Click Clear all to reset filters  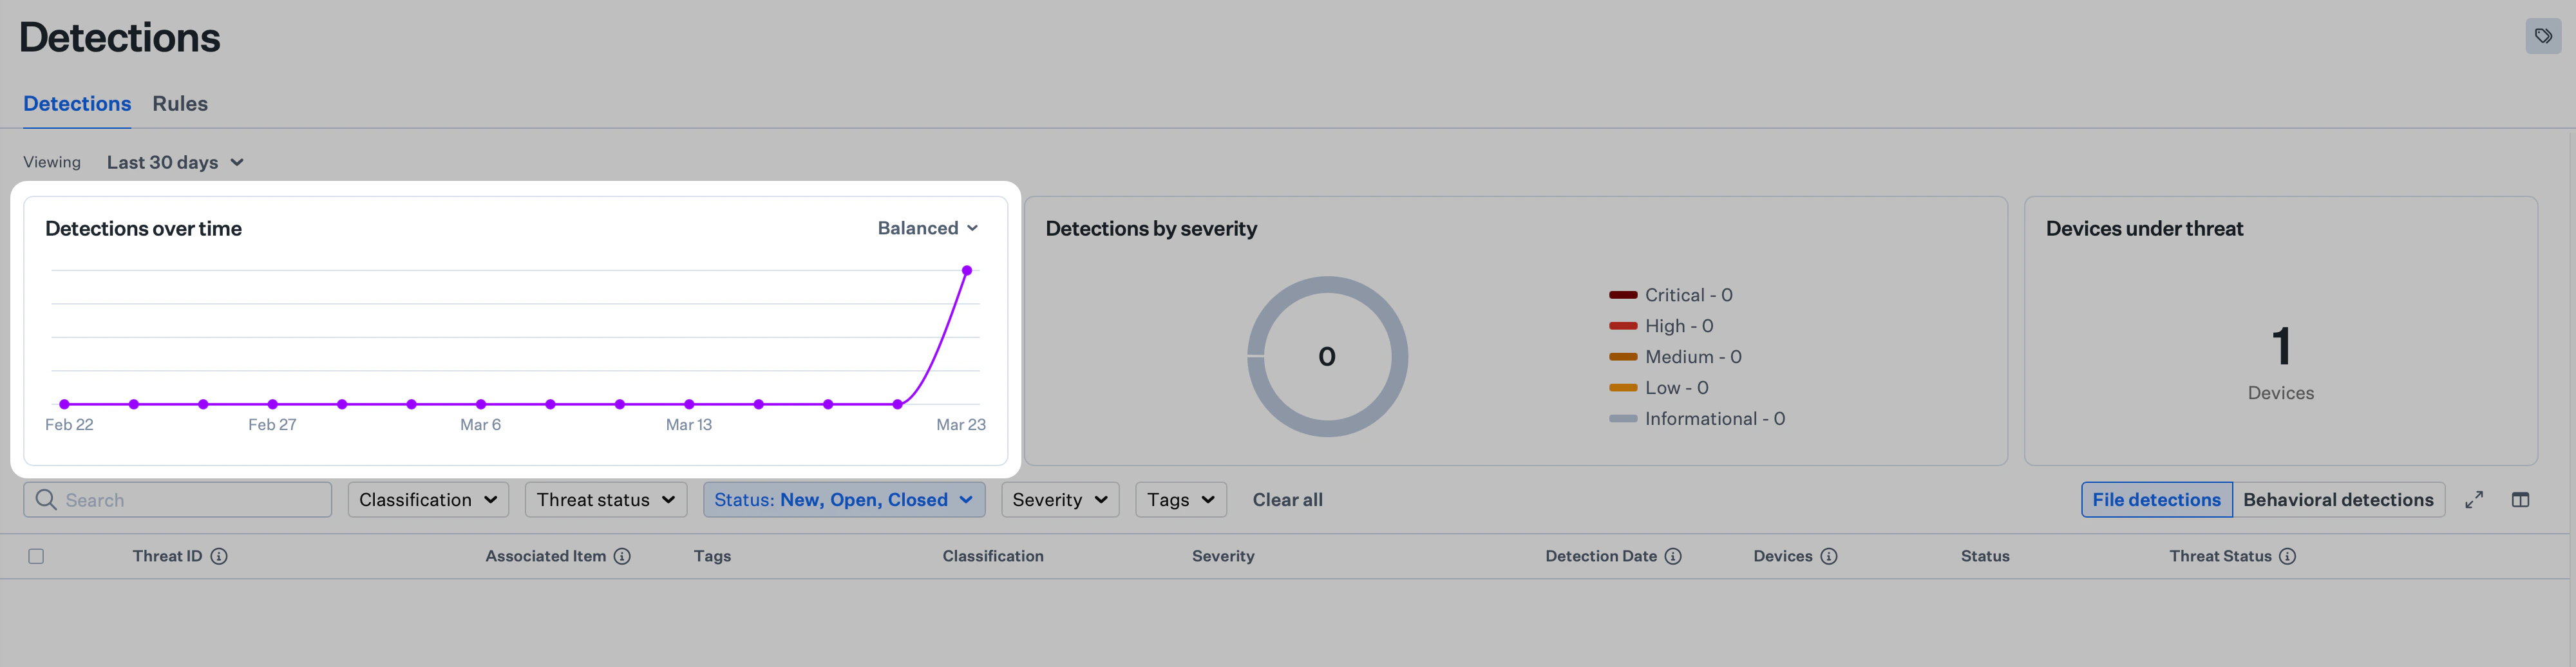1287,499
